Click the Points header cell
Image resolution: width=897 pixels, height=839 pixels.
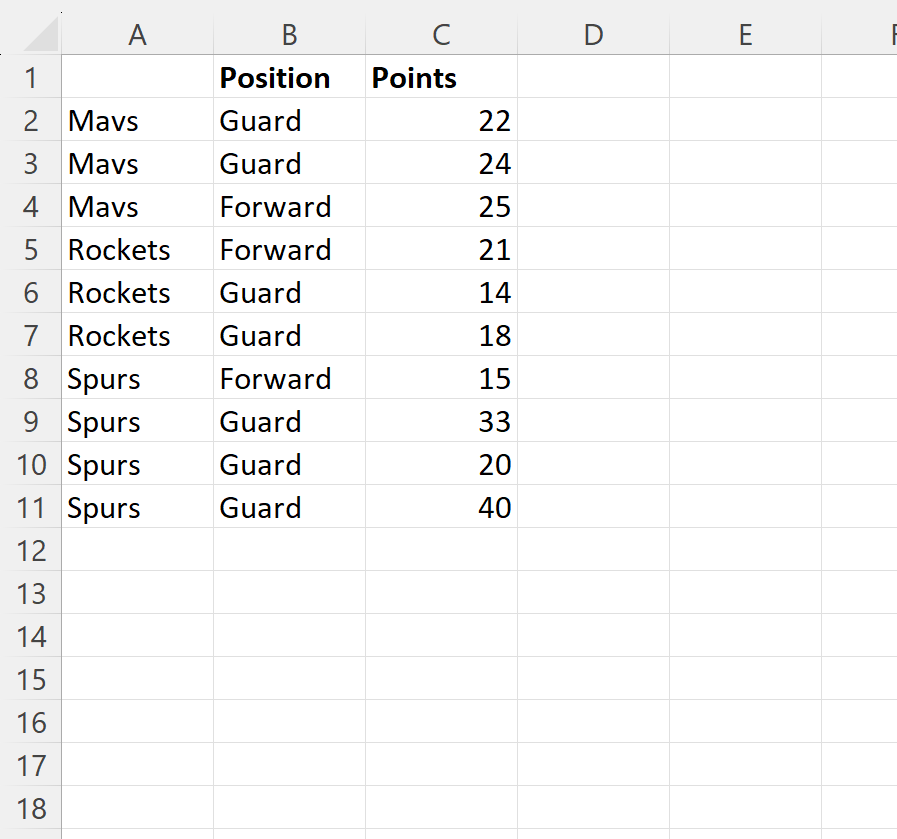441,77
